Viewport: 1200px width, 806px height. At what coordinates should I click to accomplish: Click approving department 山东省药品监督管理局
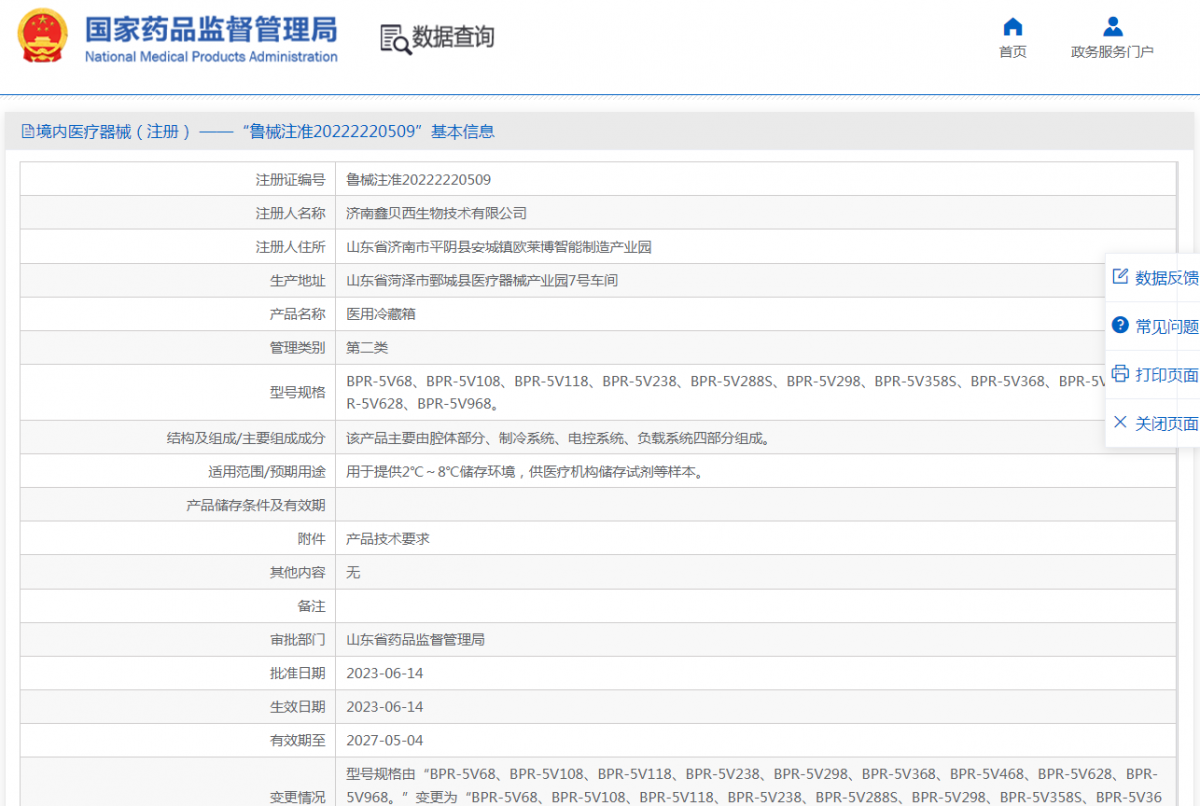pos(415,640)
